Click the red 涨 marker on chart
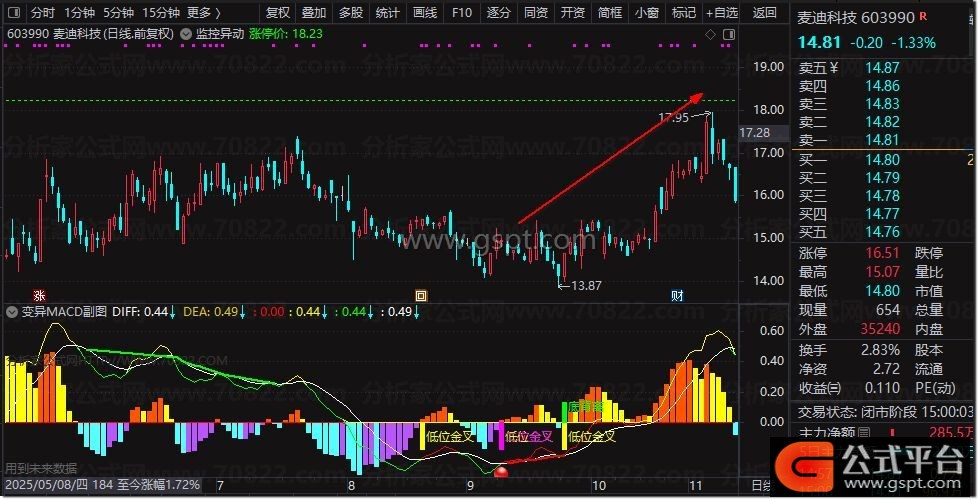Image resolution: width=980 pixels, height=500 pixels. click(x=39, y=295)
